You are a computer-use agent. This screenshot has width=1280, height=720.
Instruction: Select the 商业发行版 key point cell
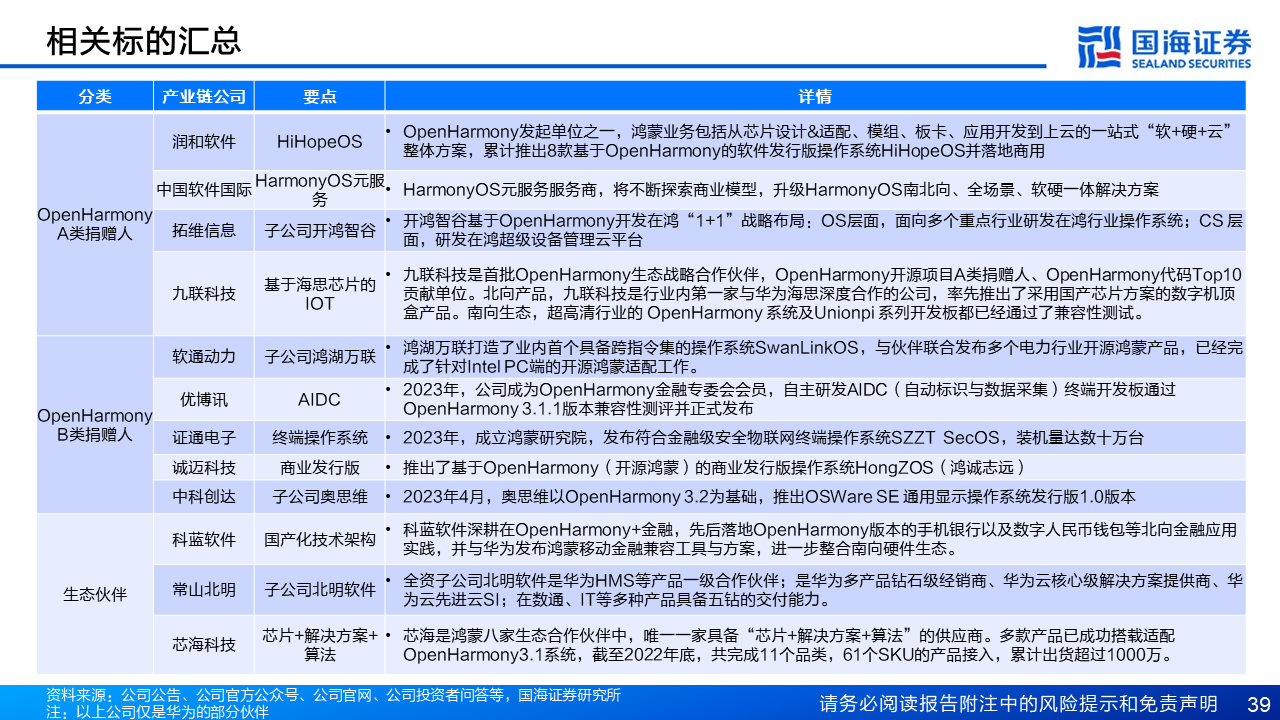point(320,467)
